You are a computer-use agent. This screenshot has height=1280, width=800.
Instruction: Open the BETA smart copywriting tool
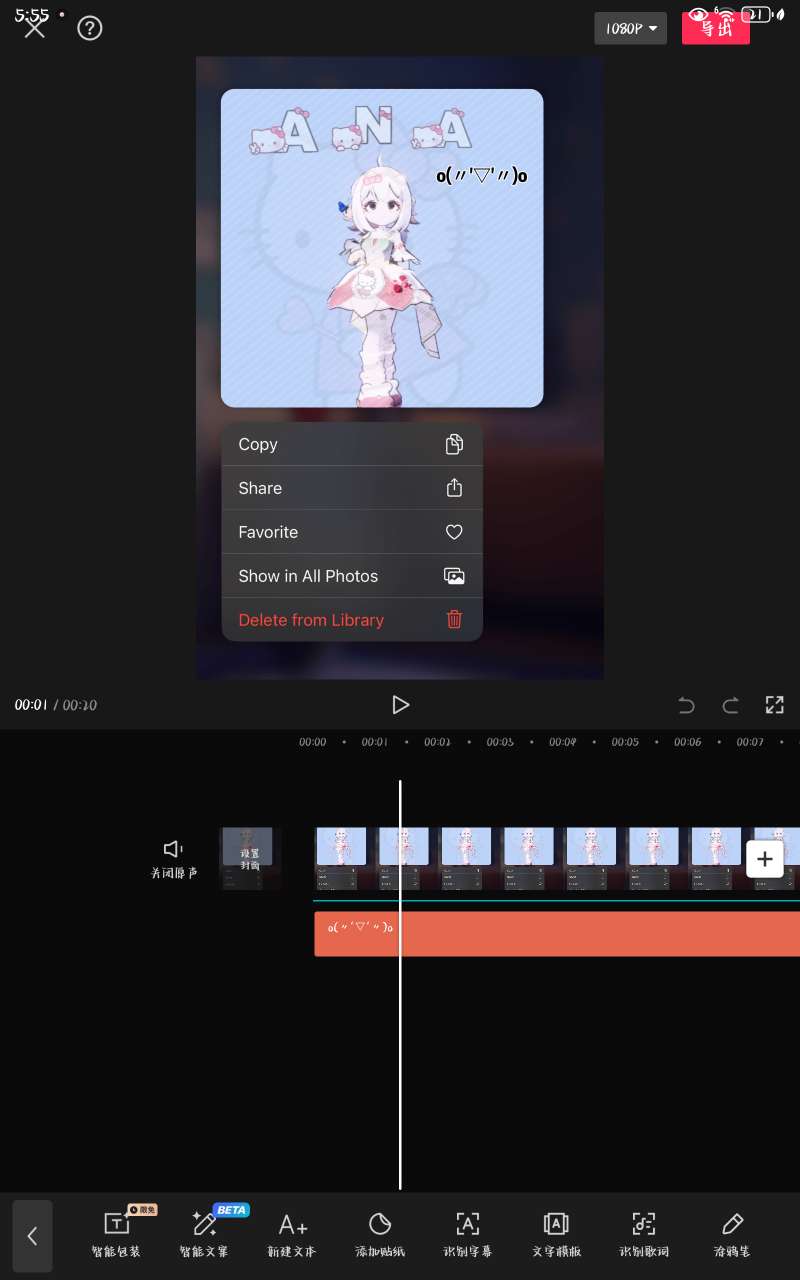[204, 1234]
